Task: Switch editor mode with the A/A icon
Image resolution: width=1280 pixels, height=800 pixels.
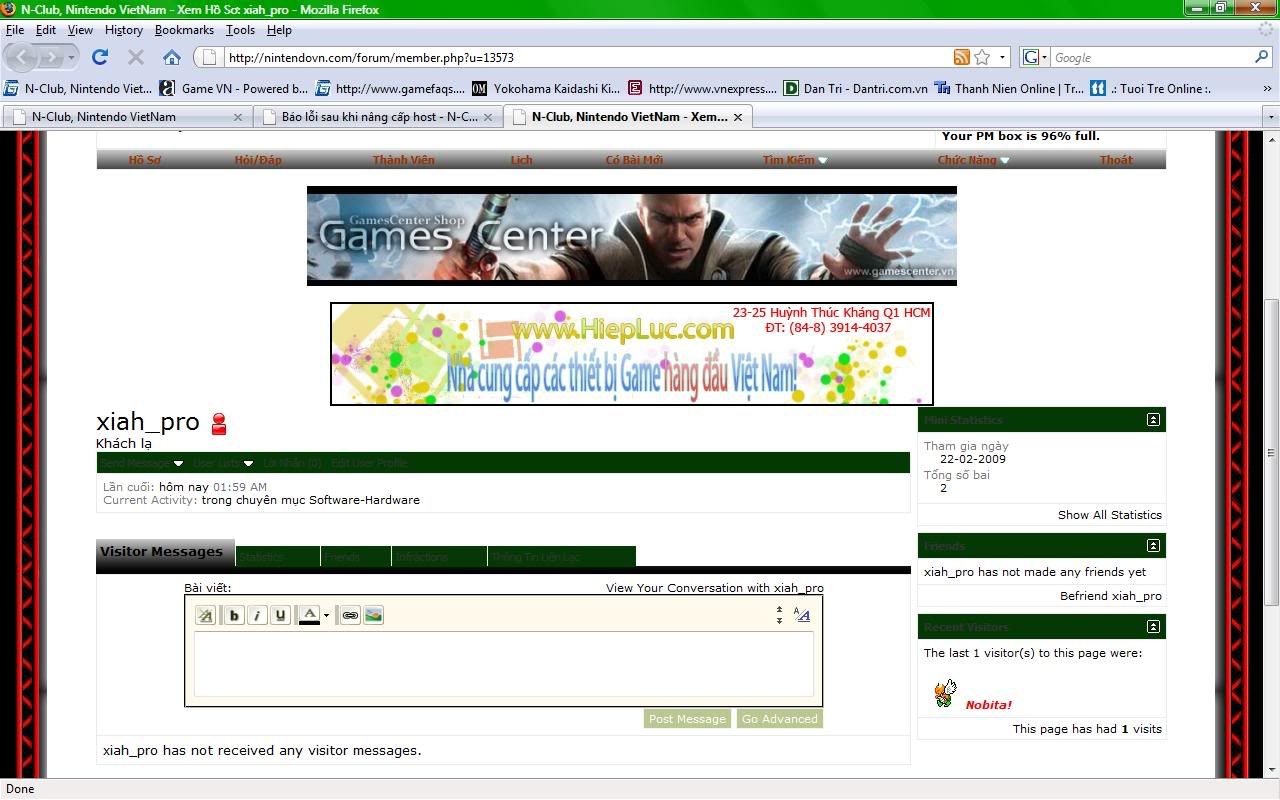Action: (x=801, y=615)
